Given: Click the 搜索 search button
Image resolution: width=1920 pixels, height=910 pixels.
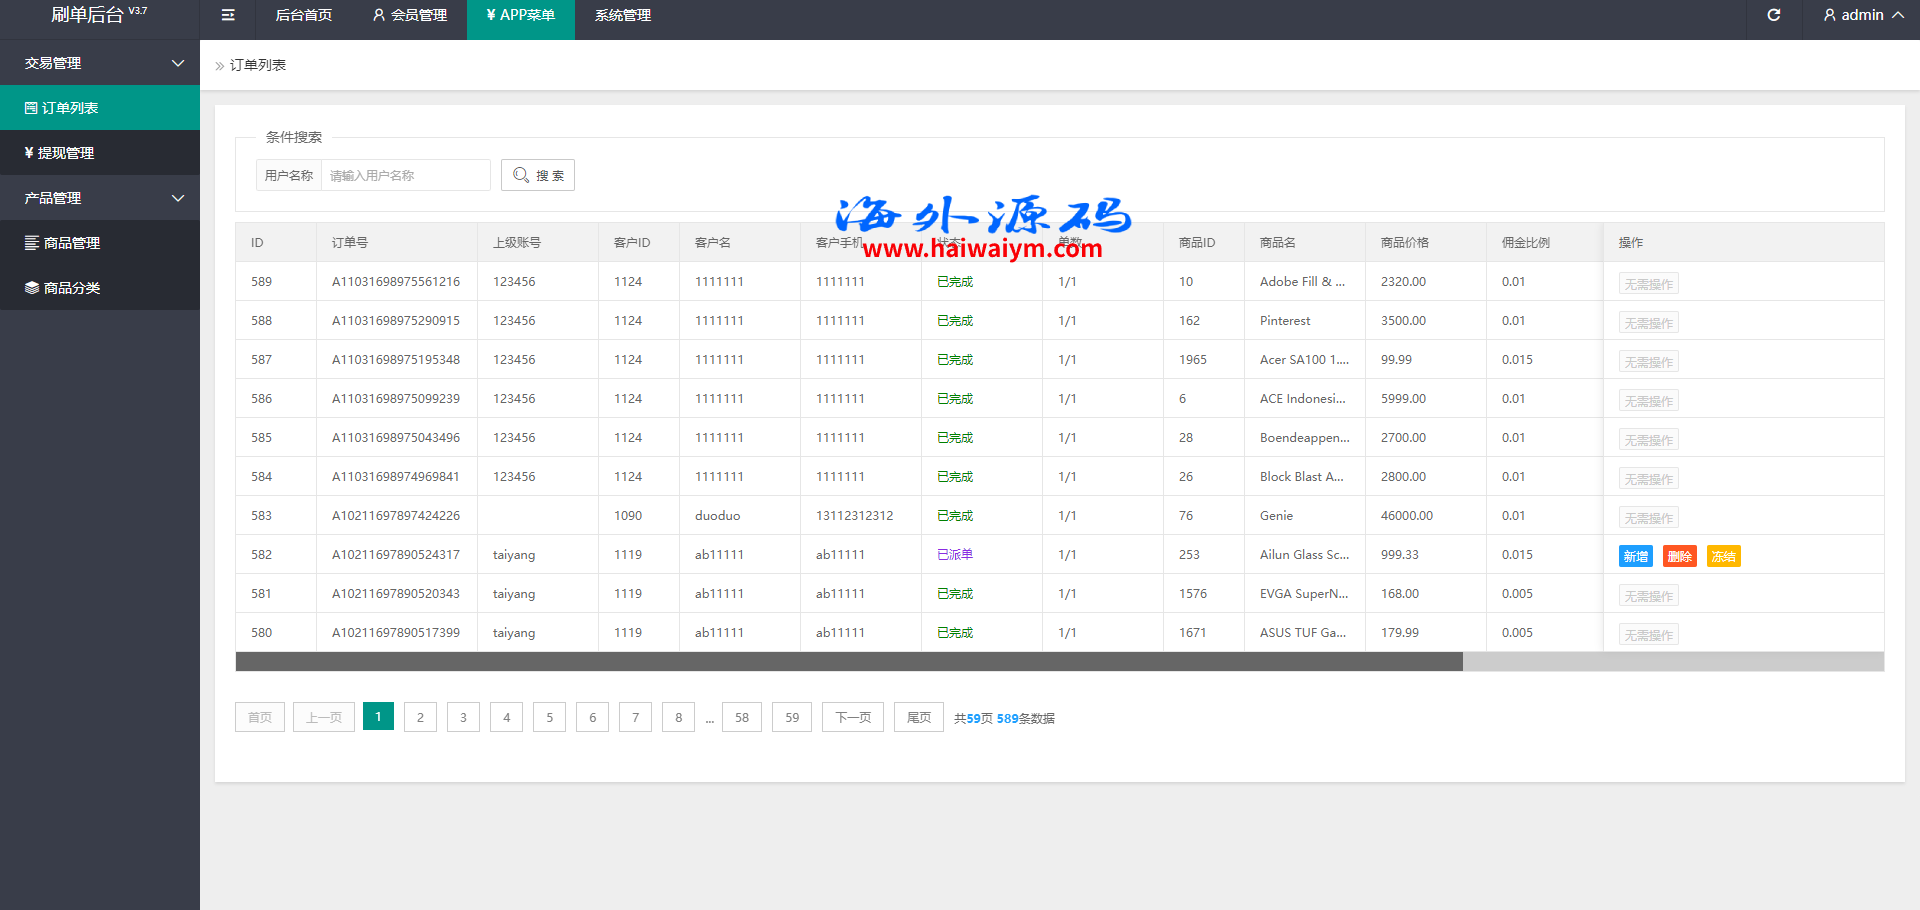Looking at the screenshot, I should pyautogui.click(x=538, y=175).
